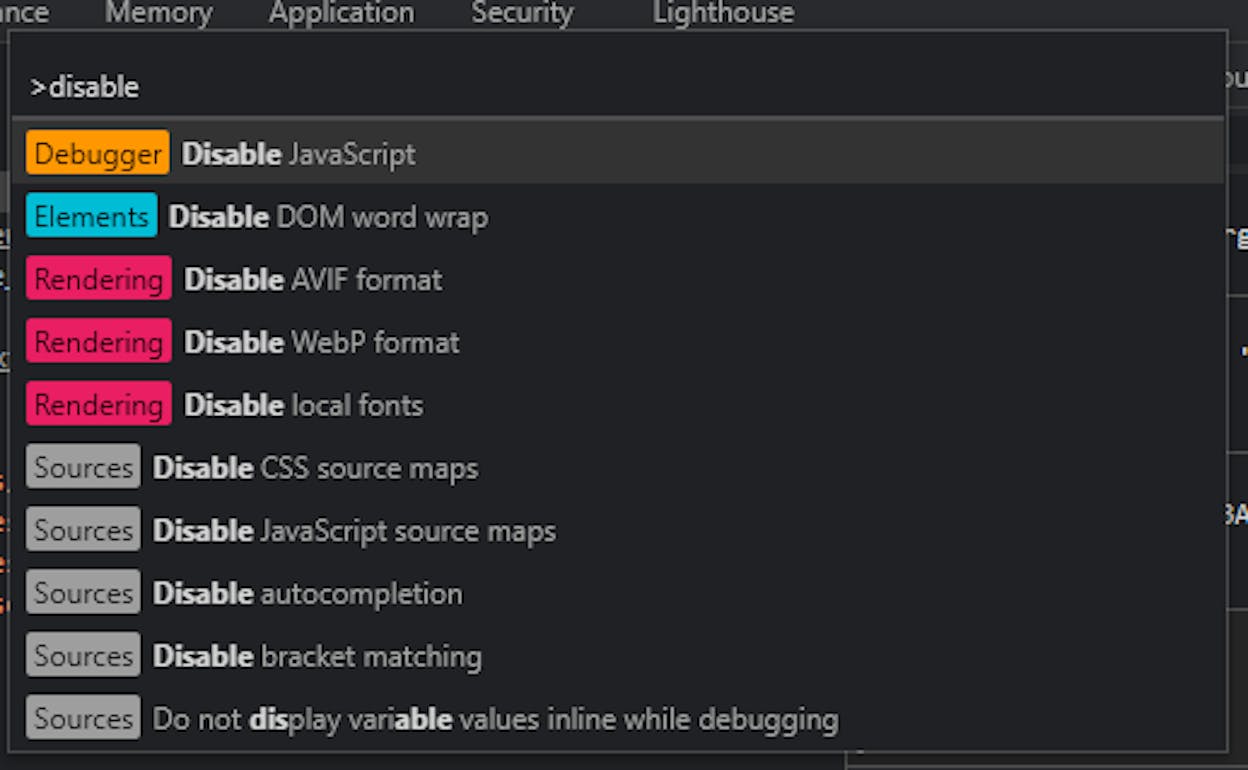Image resolution: width=1248 pixels, height=770 pixels.
Task: Select Disable bracket matching entry
Action: coord(618,656)
